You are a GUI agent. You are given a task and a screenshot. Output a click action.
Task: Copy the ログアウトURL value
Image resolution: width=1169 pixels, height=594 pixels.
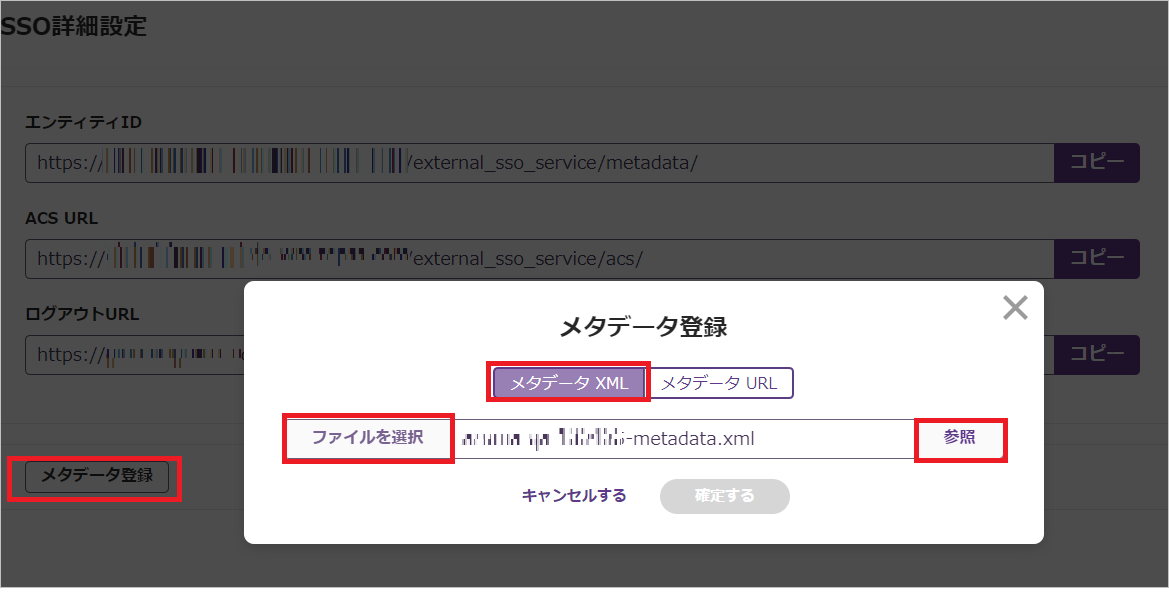pyautogui.click(x=1097, y=354)
